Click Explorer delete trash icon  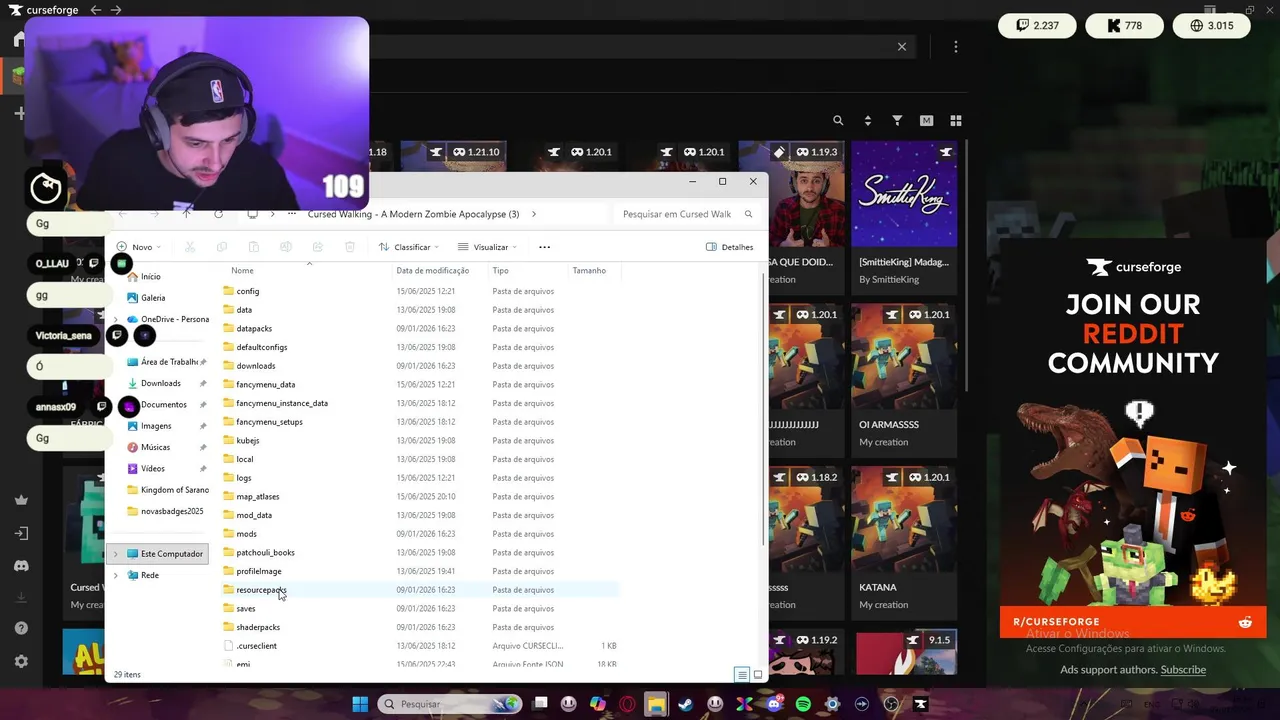[349, 247]
